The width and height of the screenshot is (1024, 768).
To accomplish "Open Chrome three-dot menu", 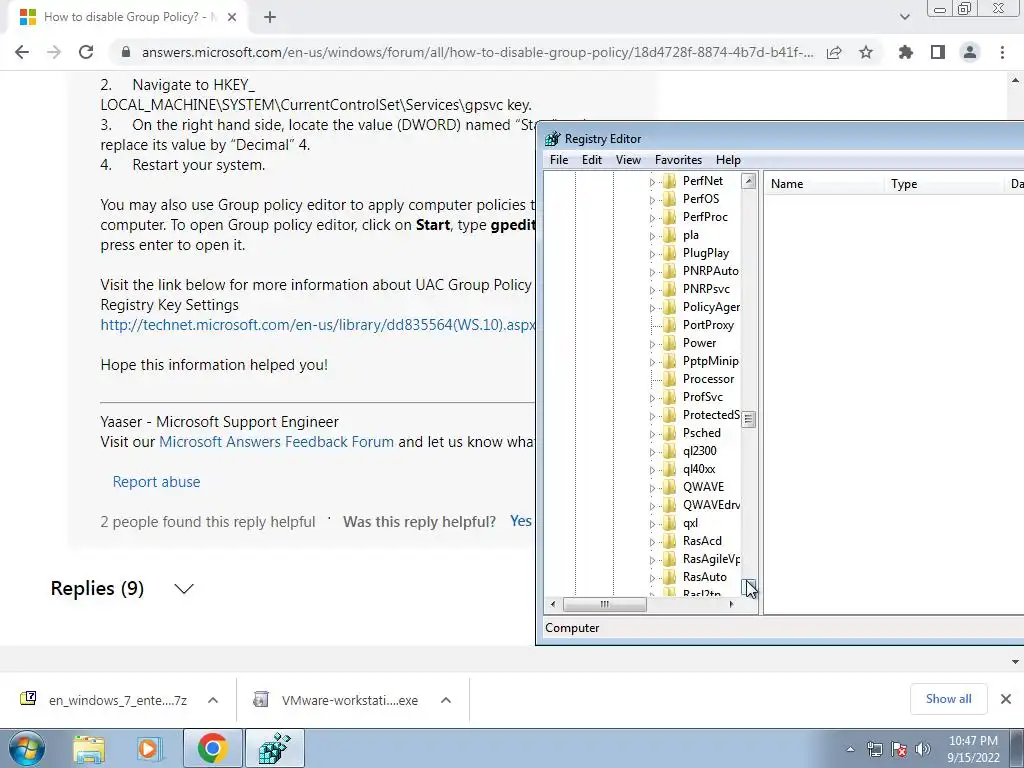I will tap(1002, 52).
